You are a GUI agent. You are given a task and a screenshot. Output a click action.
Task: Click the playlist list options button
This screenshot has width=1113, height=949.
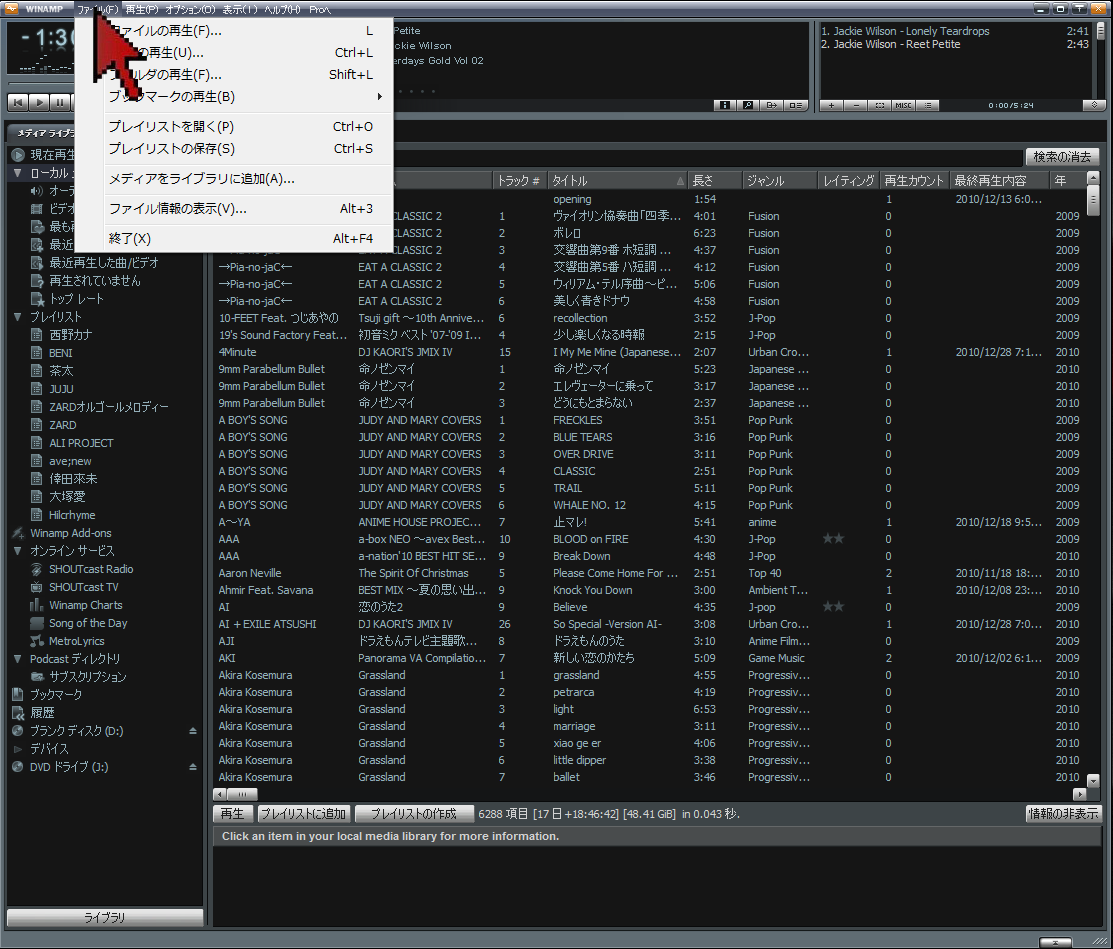(928, 105)
